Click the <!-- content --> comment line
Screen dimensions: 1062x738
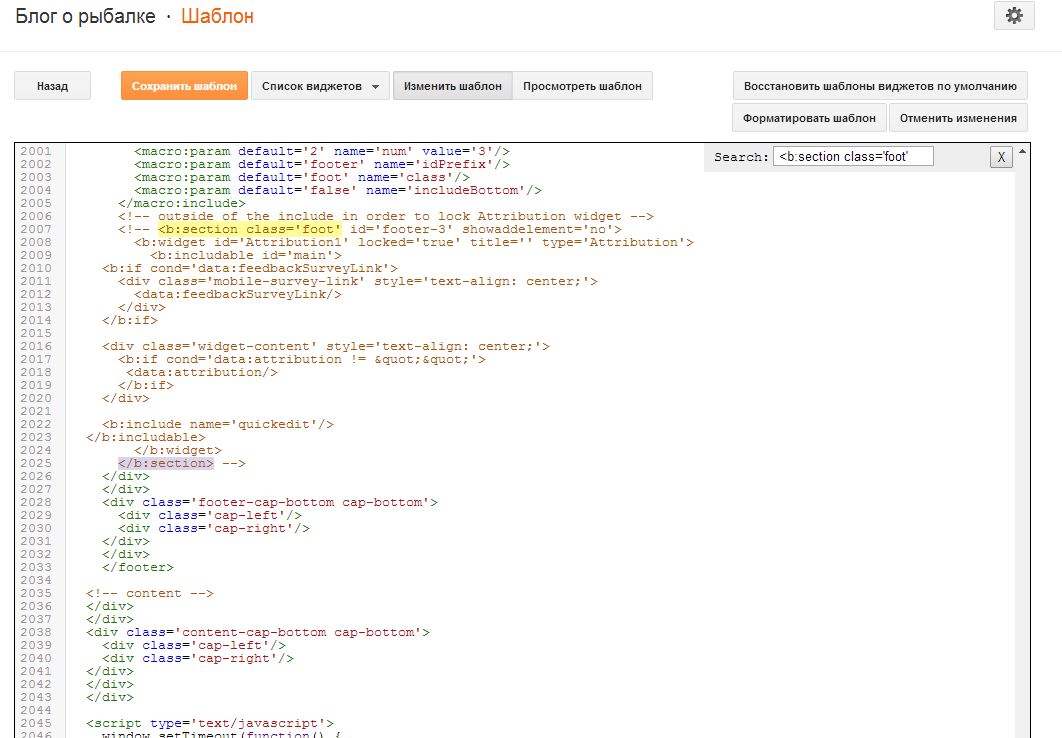(x=149, y=593)
